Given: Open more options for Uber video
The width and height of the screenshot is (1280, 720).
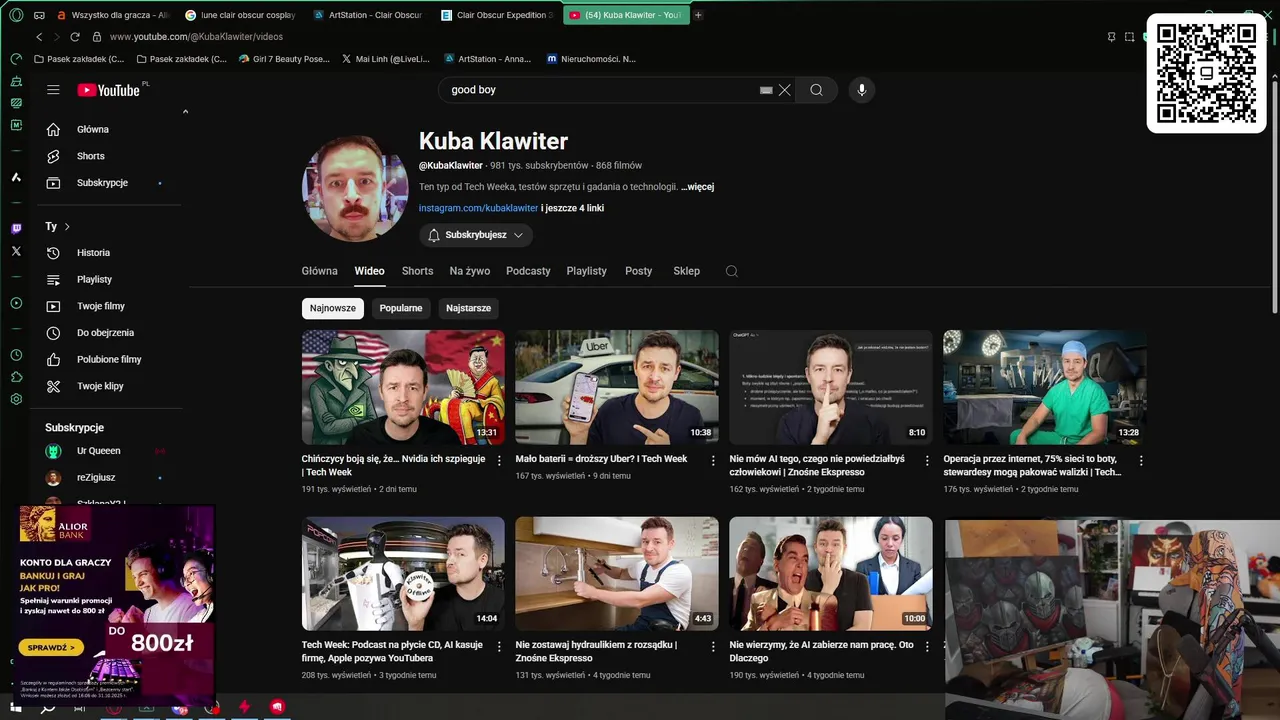Looking at the screenshot, I should 713,461.
